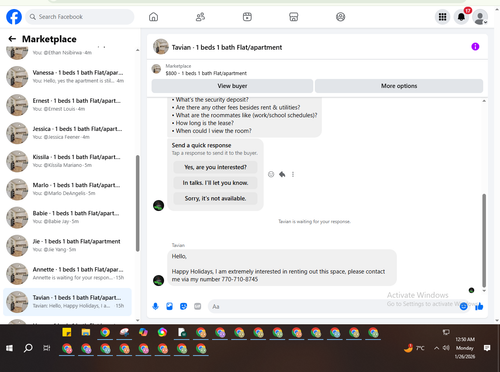React to message with emoji icon
This screenshot has width=500, height=372.
pos(271,174)
